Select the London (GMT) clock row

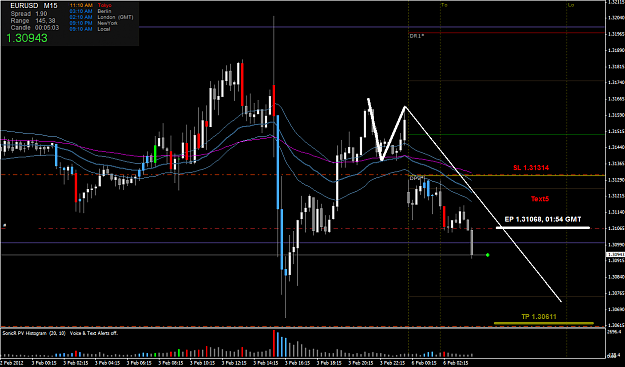point(101,18)
